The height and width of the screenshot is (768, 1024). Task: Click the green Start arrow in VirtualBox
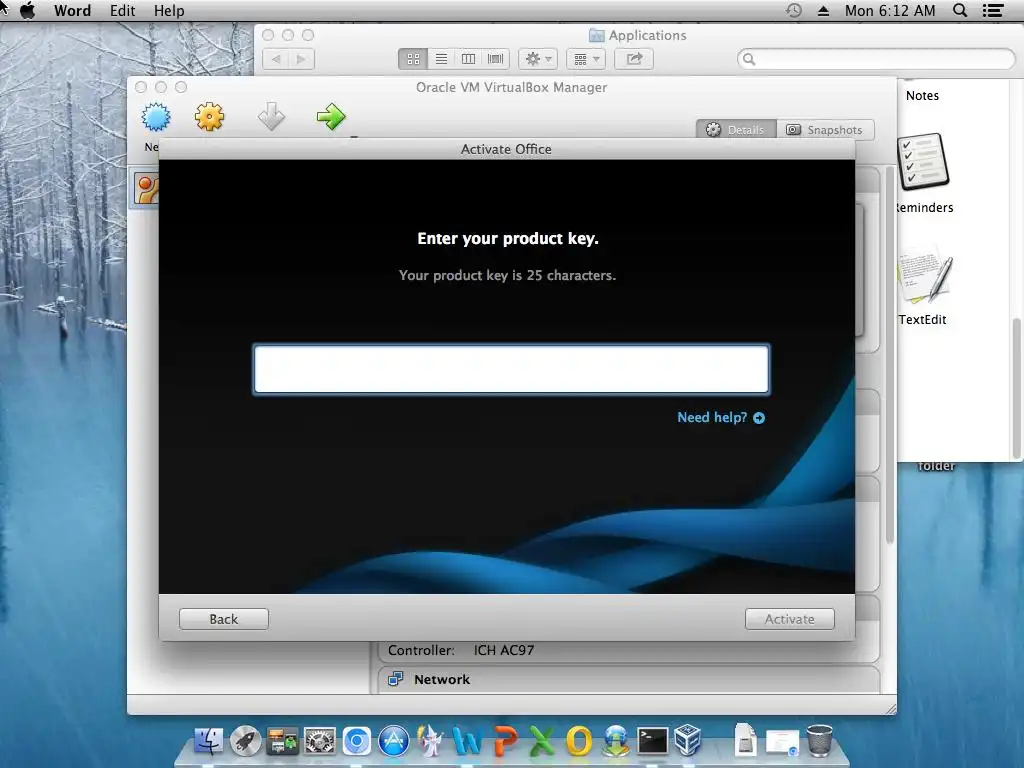pos(331,117)
